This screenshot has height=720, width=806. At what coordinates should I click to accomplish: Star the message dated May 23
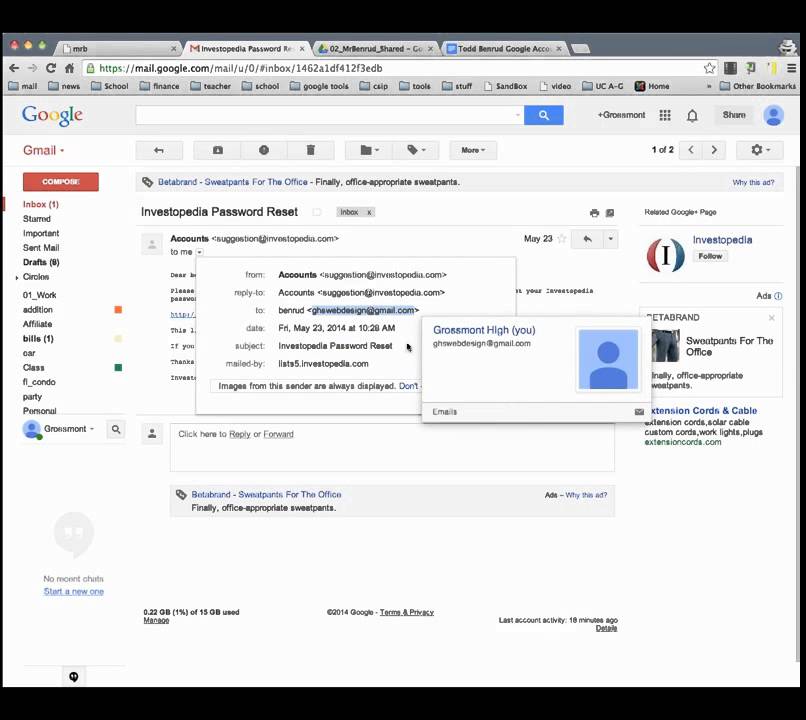click(562, 238)
